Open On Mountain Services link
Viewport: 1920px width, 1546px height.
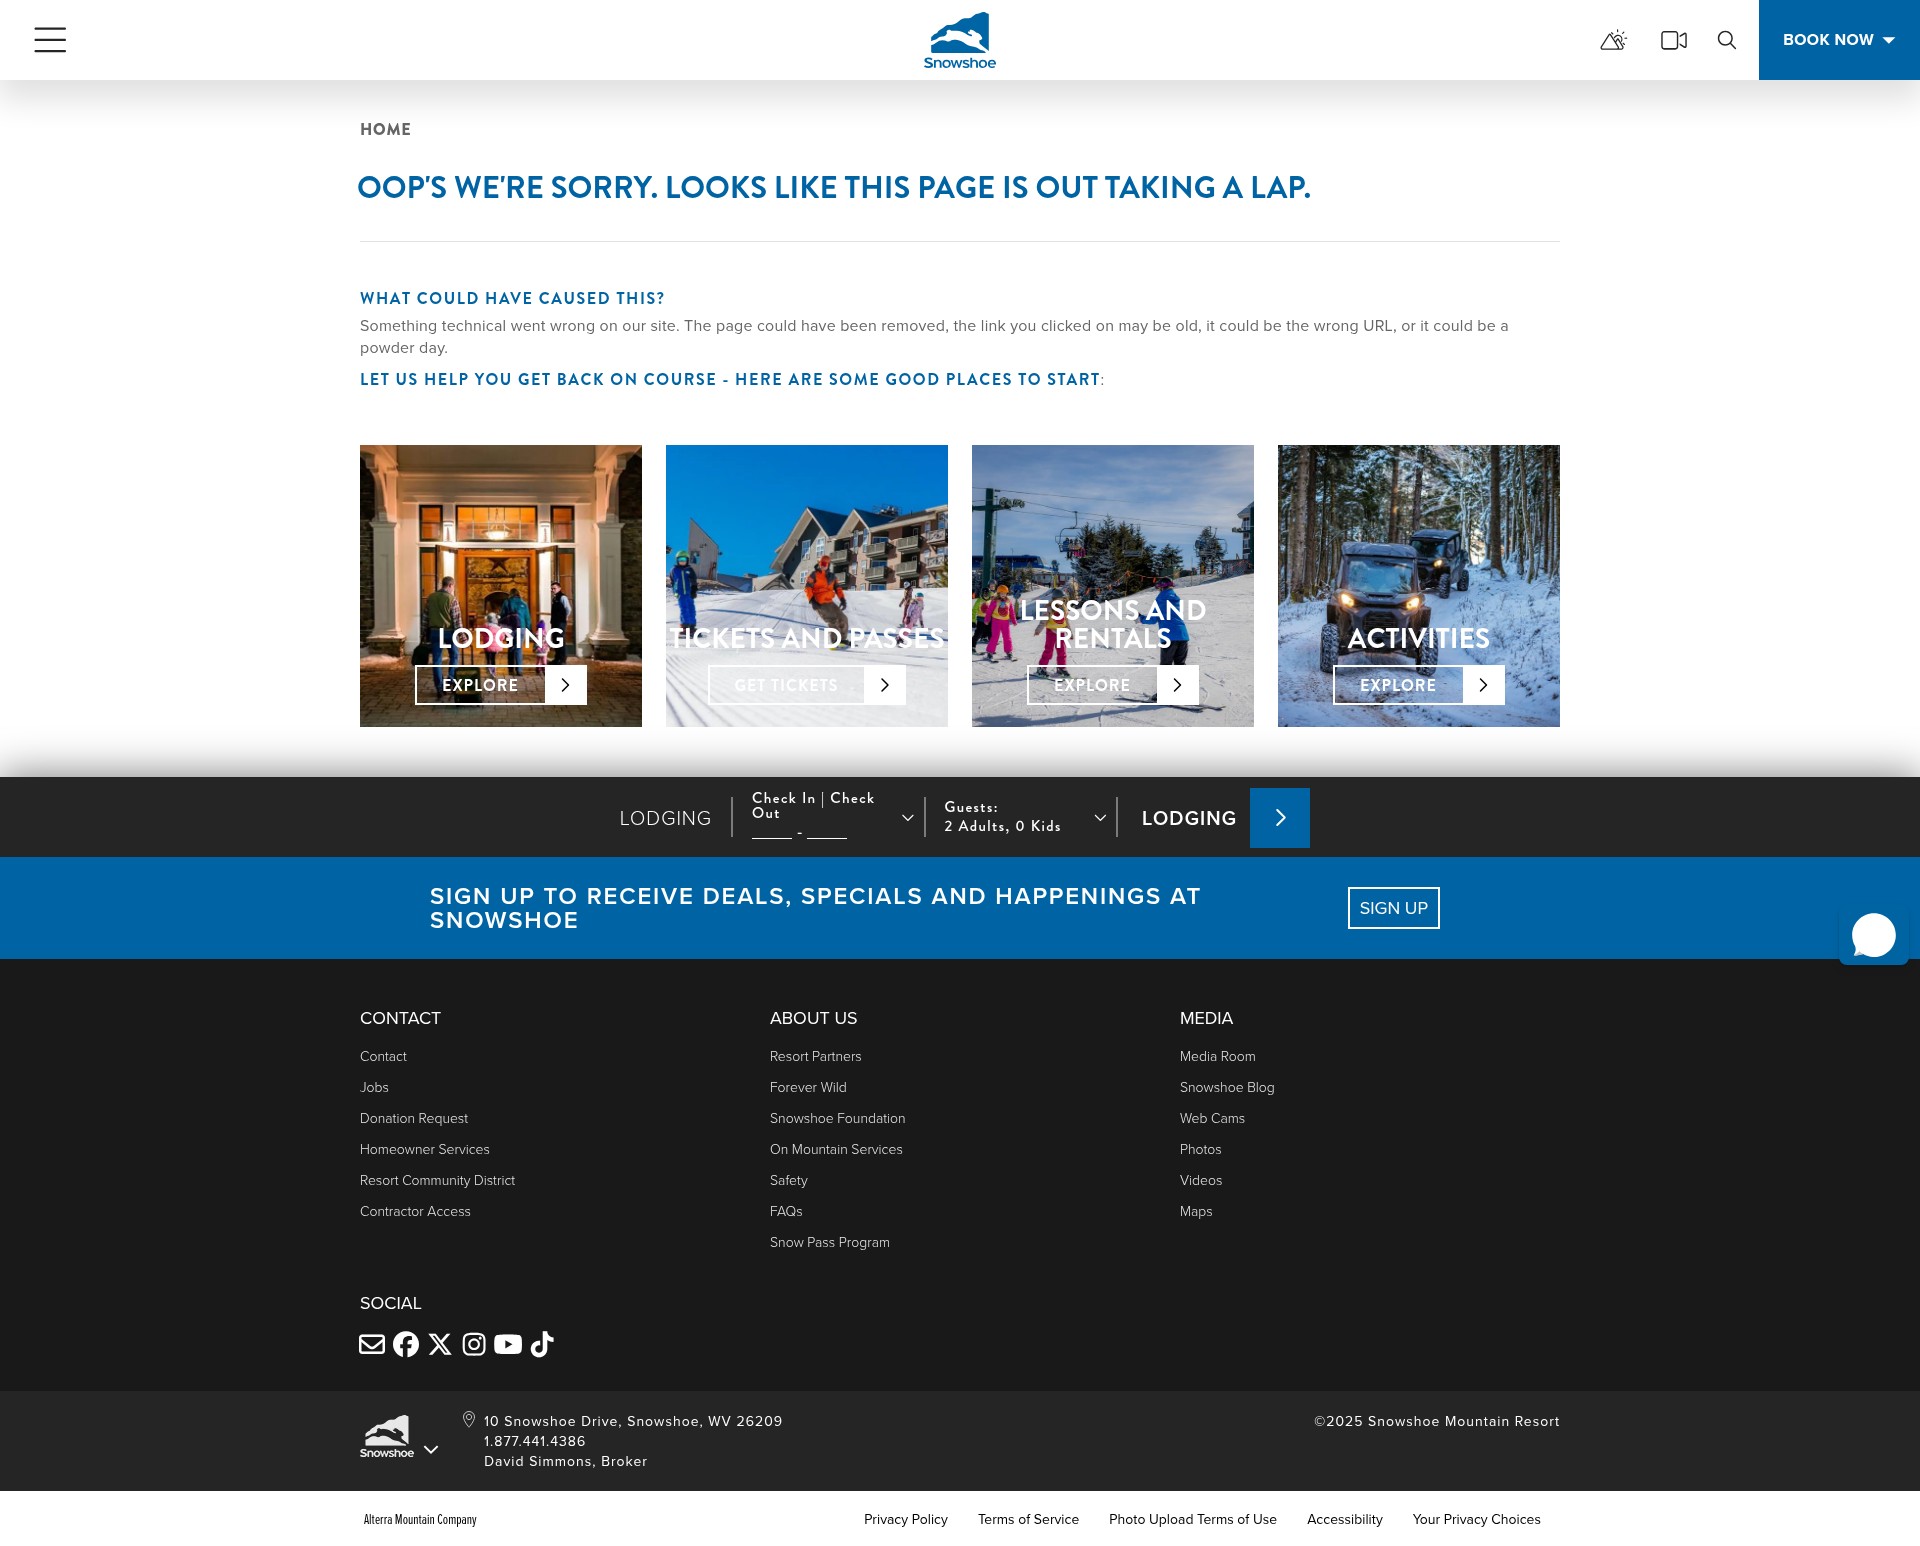click(x=836, y=1149)
